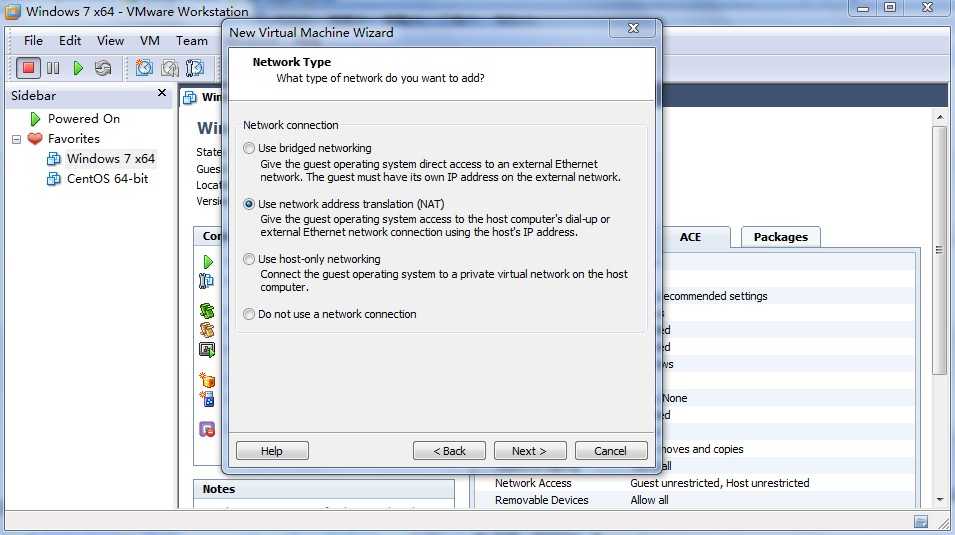Open the VM menu

150,41
